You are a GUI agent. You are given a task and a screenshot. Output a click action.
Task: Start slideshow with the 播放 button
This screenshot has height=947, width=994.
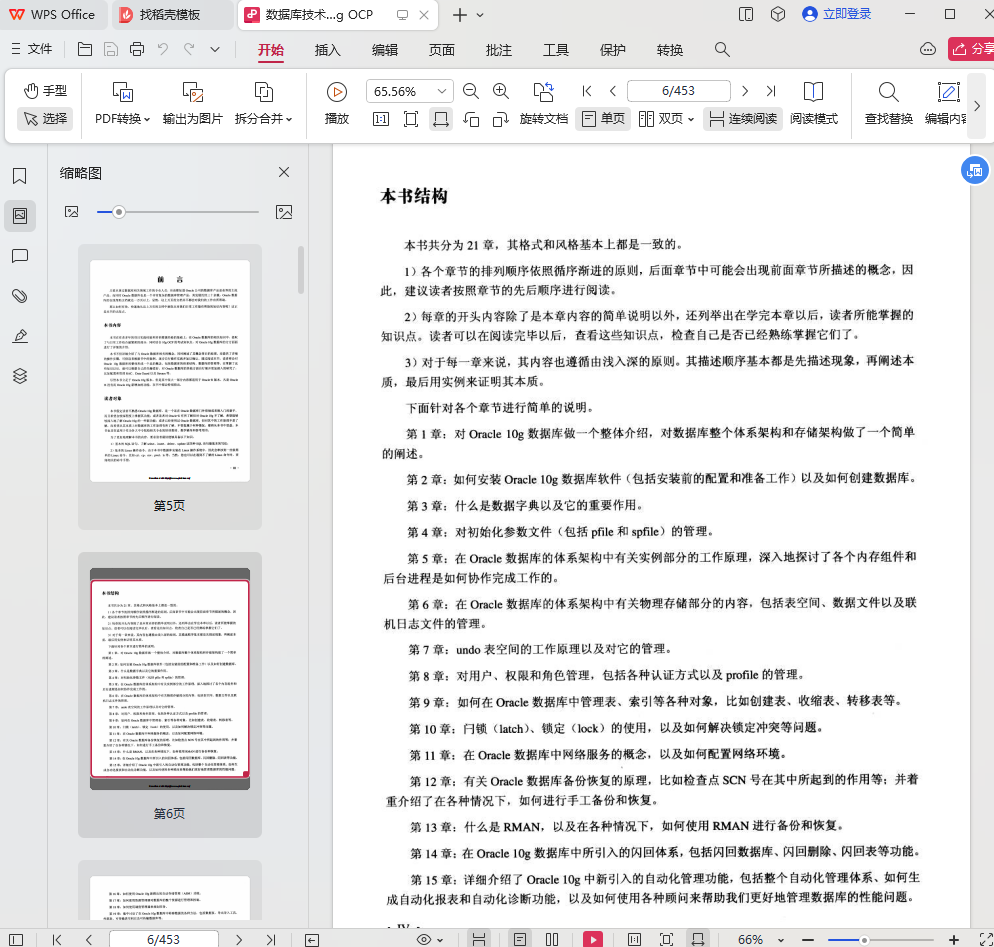(337, 103)
